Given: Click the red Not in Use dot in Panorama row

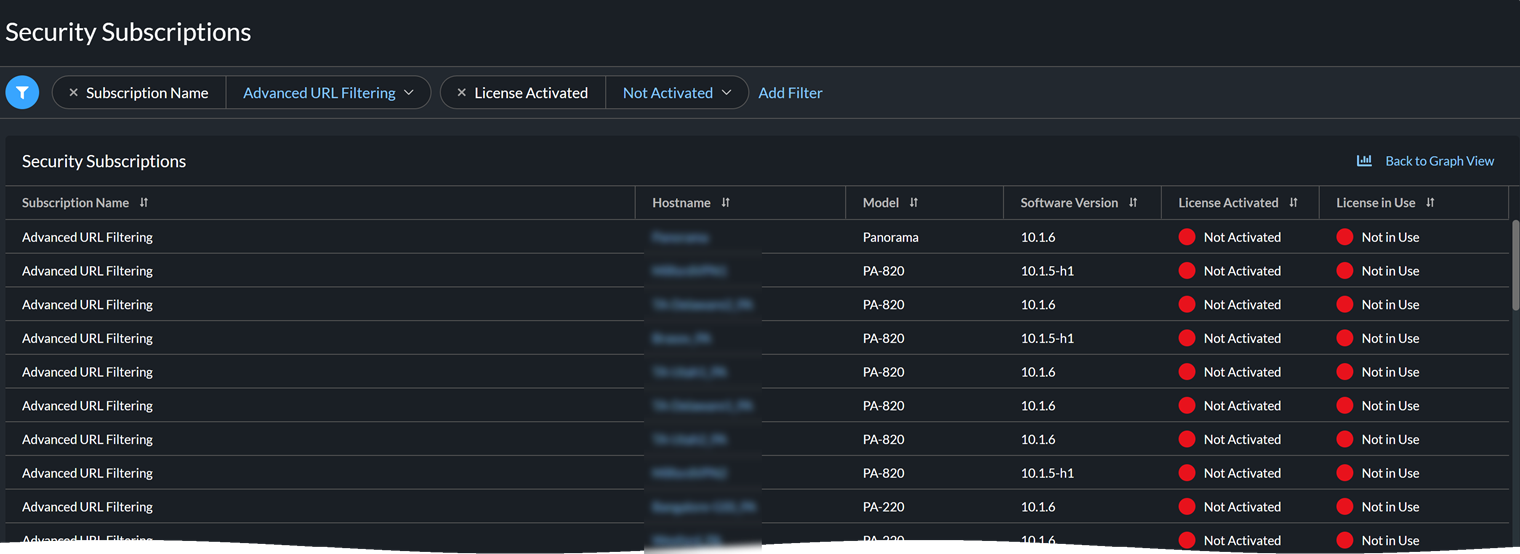Looking at the screenshot, I should 1345,237.
